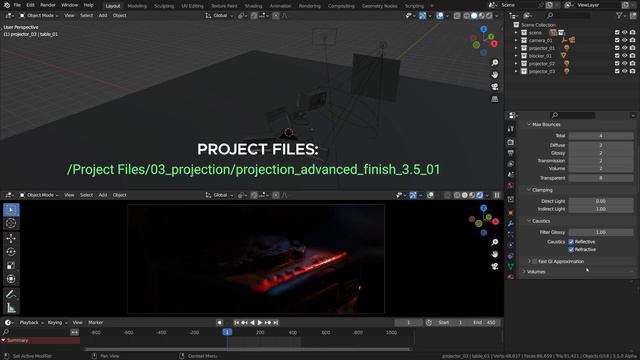This screenshot has height=360, width=640.
Task: Toggle Refractive caustics checkbox
Action: 571,249
